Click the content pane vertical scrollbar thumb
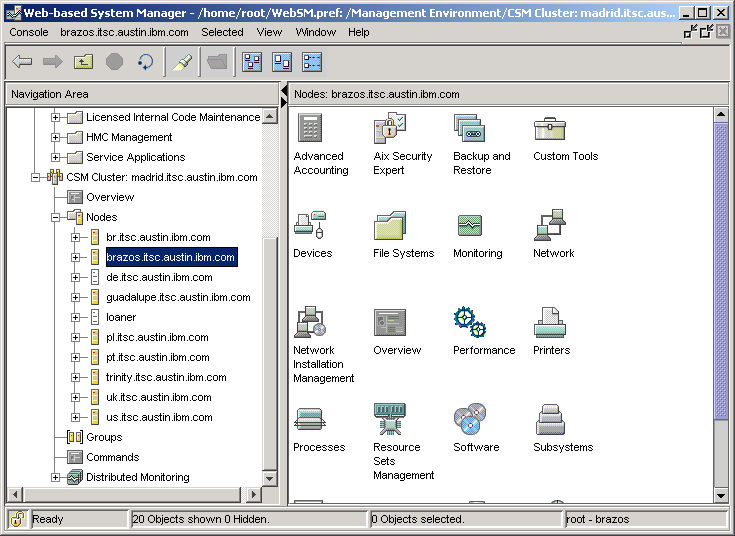This screenshot has height=536, width=735. 720,271
